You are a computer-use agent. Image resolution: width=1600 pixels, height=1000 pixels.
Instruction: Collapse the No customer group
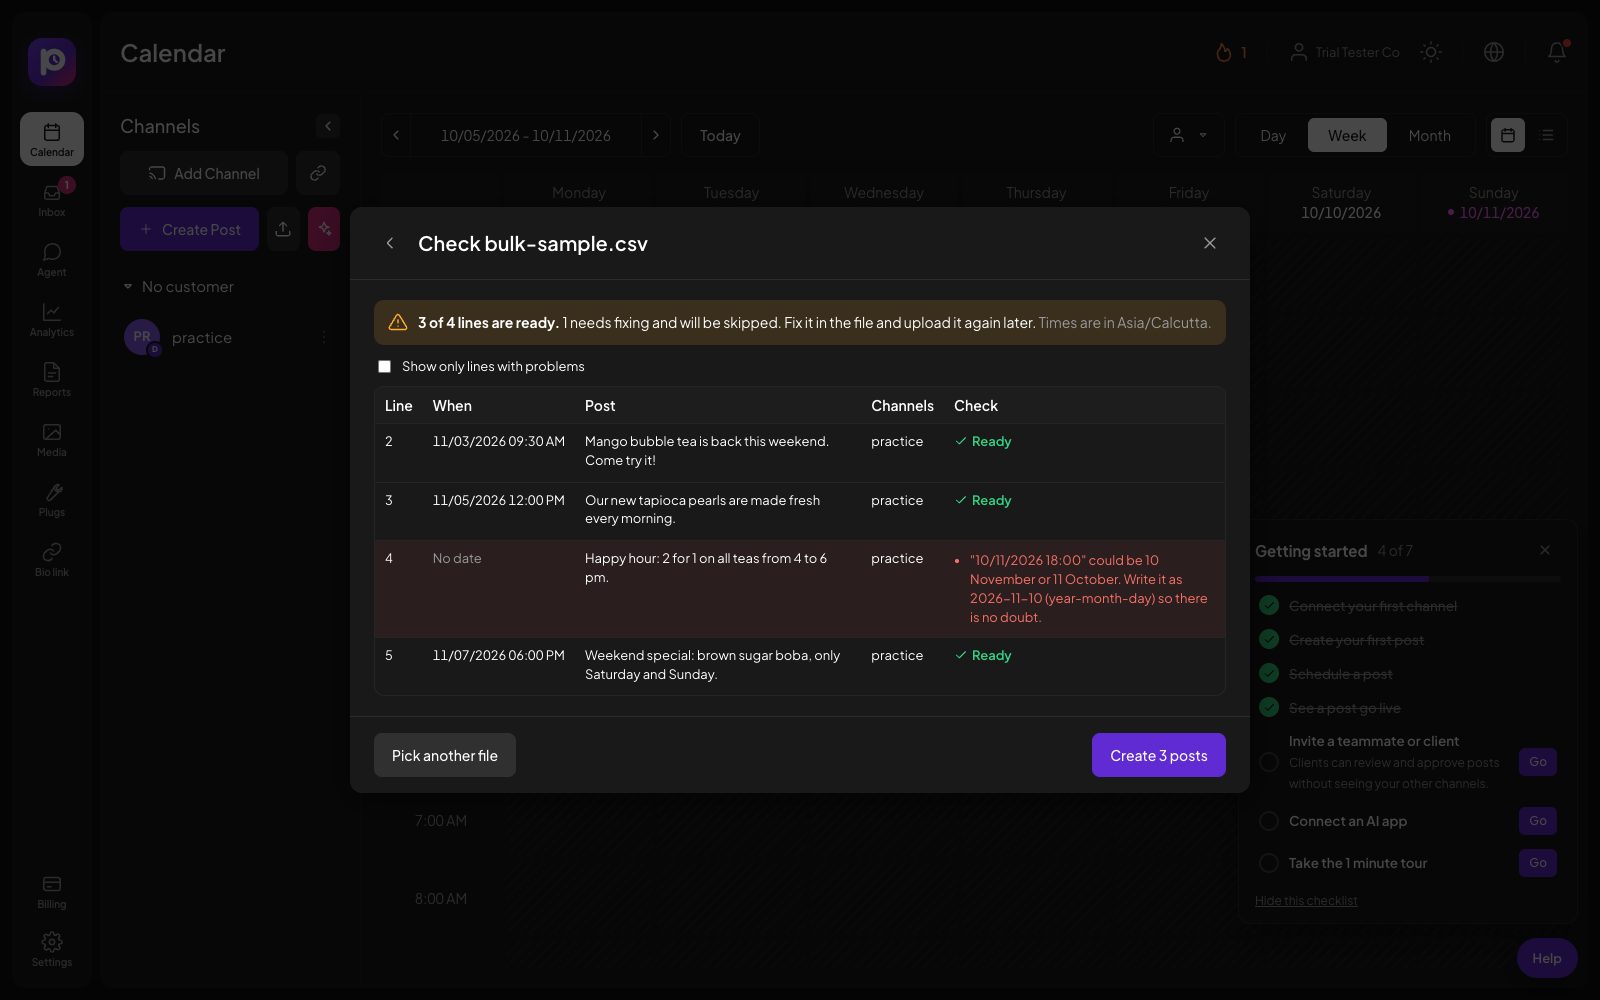tap(128, 287)
